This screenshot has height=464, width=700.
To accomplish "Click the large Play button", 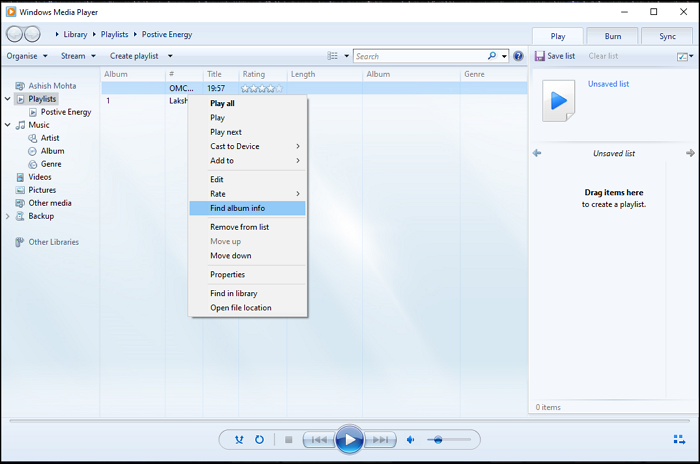I will 350,440.
